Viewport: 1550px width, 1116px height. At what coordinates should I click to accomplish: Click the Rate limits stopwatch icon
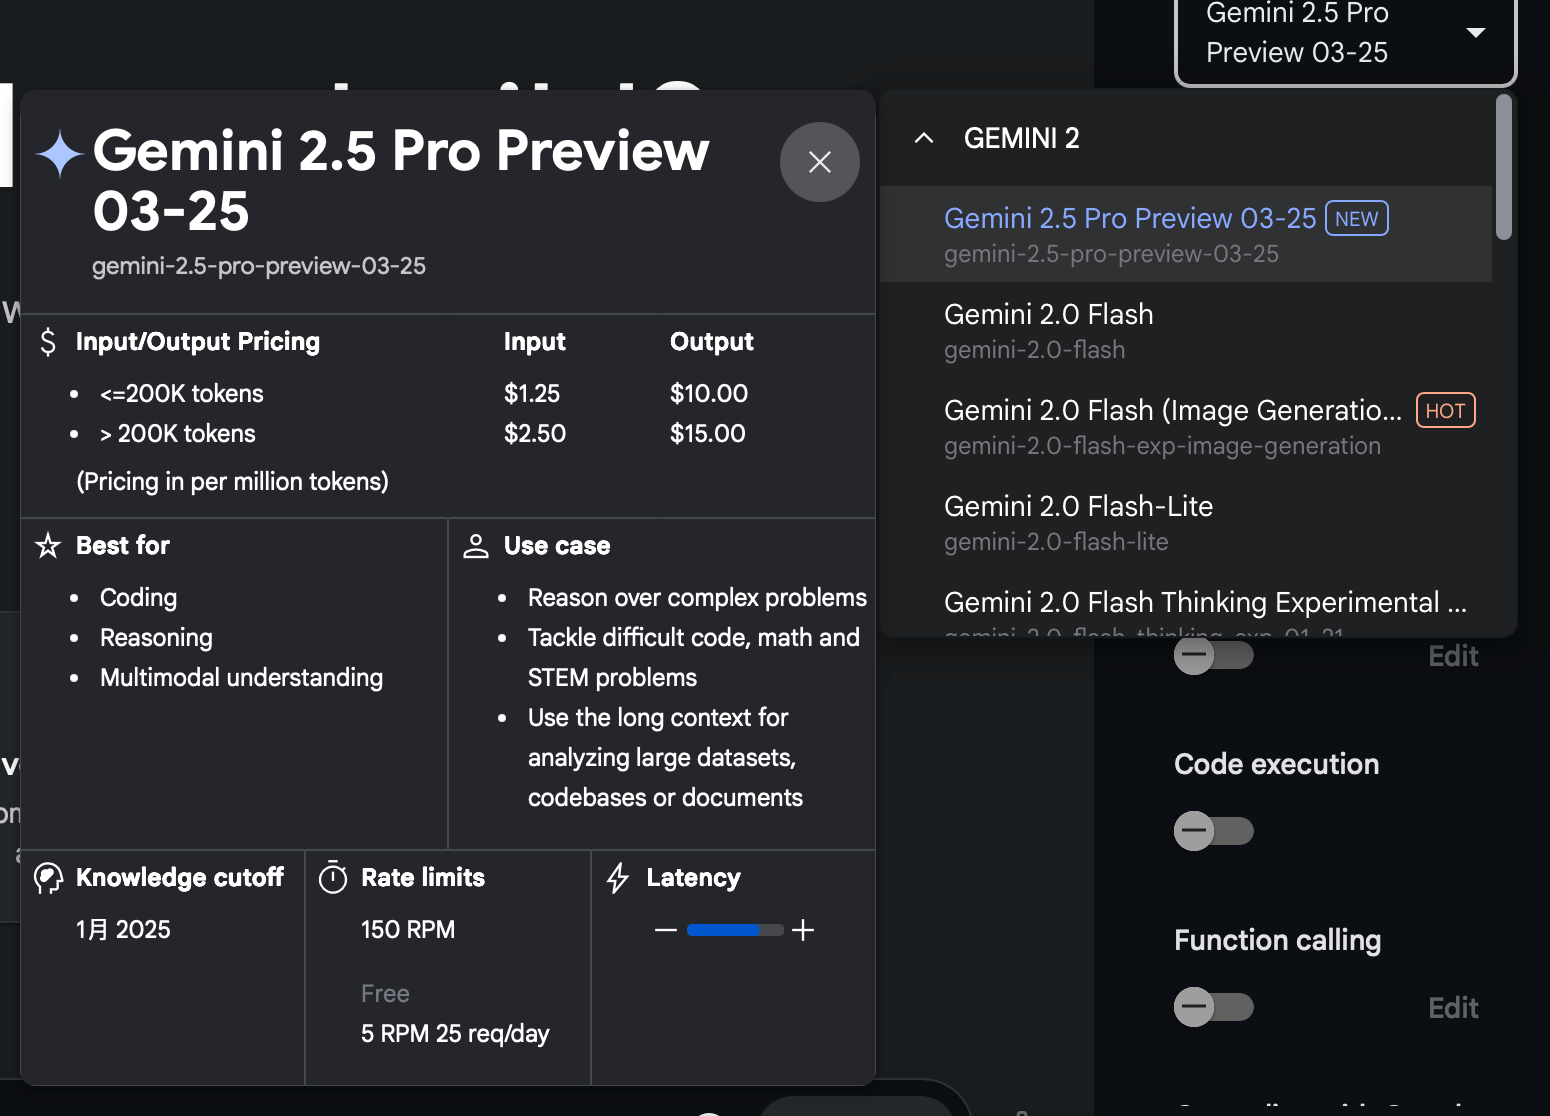[333, 878]
